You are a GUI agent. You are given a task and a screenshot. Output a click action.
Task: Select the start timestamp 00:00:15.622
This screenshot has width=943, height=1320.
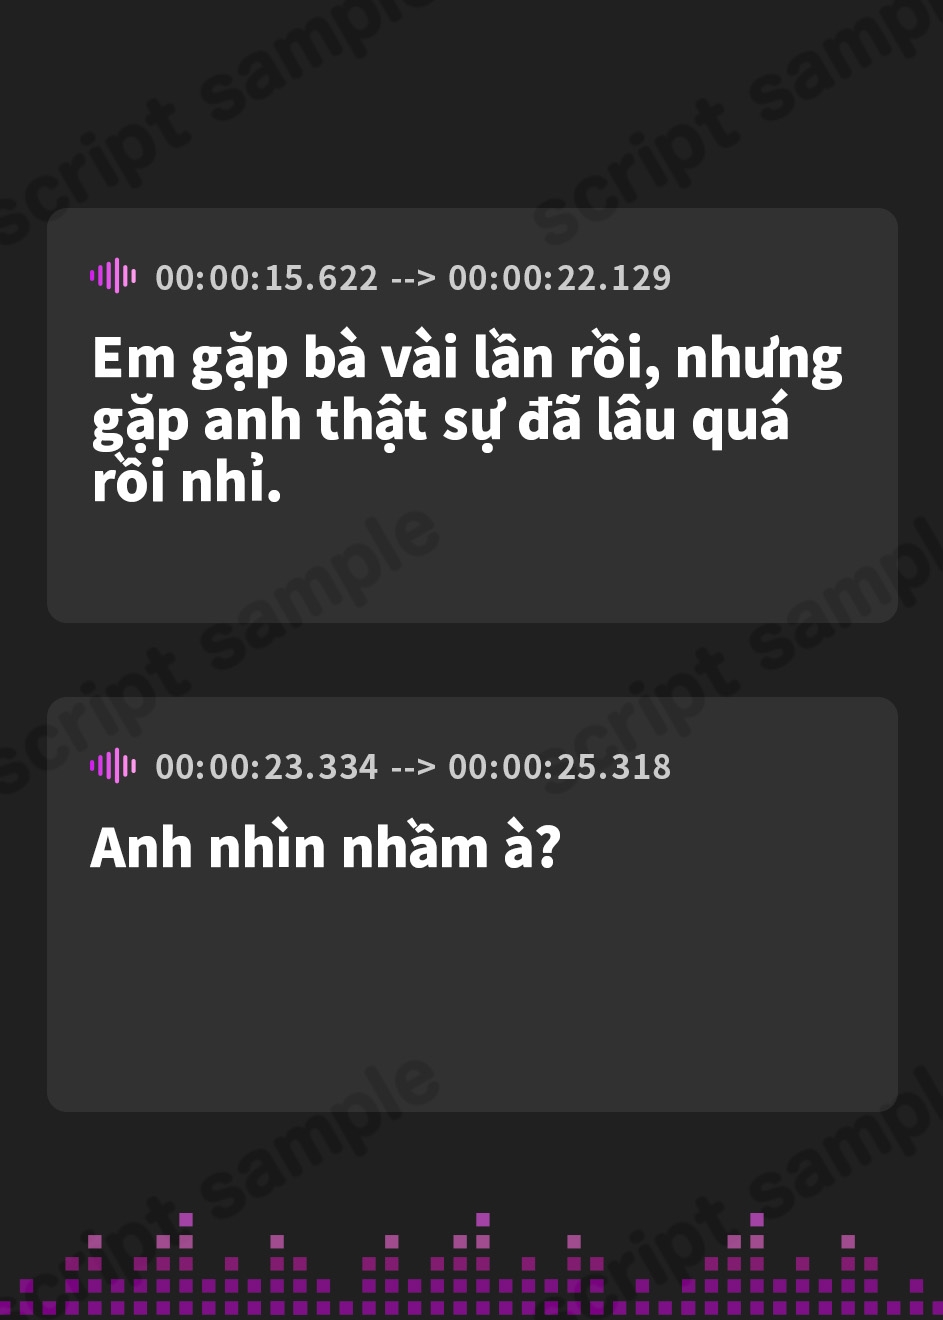[267, 277]
